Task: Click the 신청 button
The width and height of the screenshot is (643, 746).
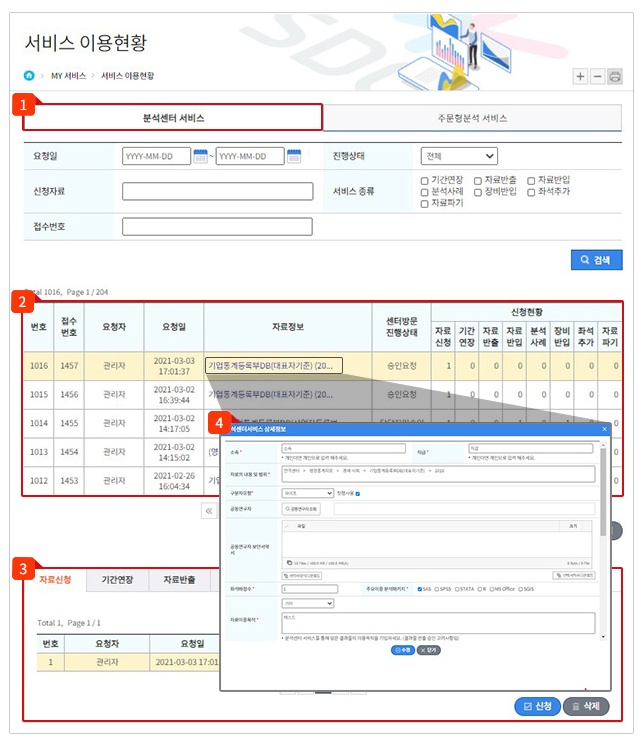Action: click(537, 706)
